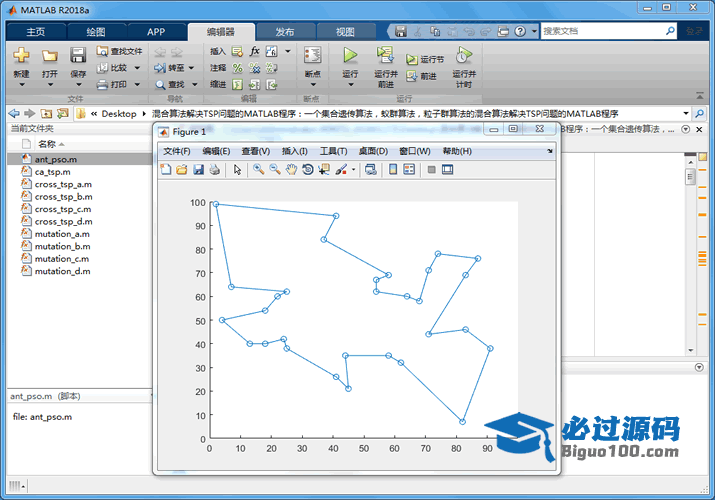Open the Figure 1 Help menu
Image resolution: width=715 pixels, height=500 pixels.
[457, 151]
